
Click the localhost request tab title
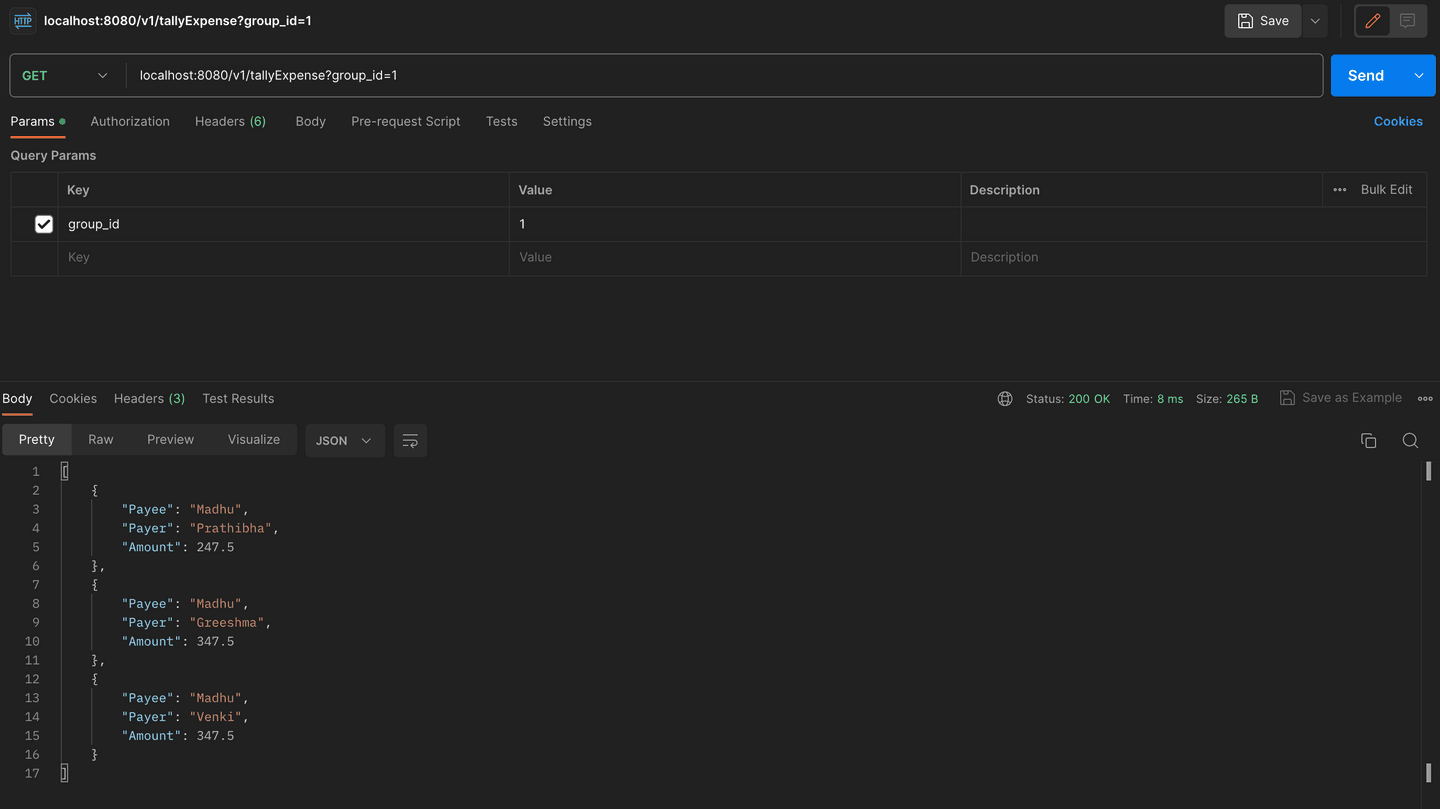178,21
